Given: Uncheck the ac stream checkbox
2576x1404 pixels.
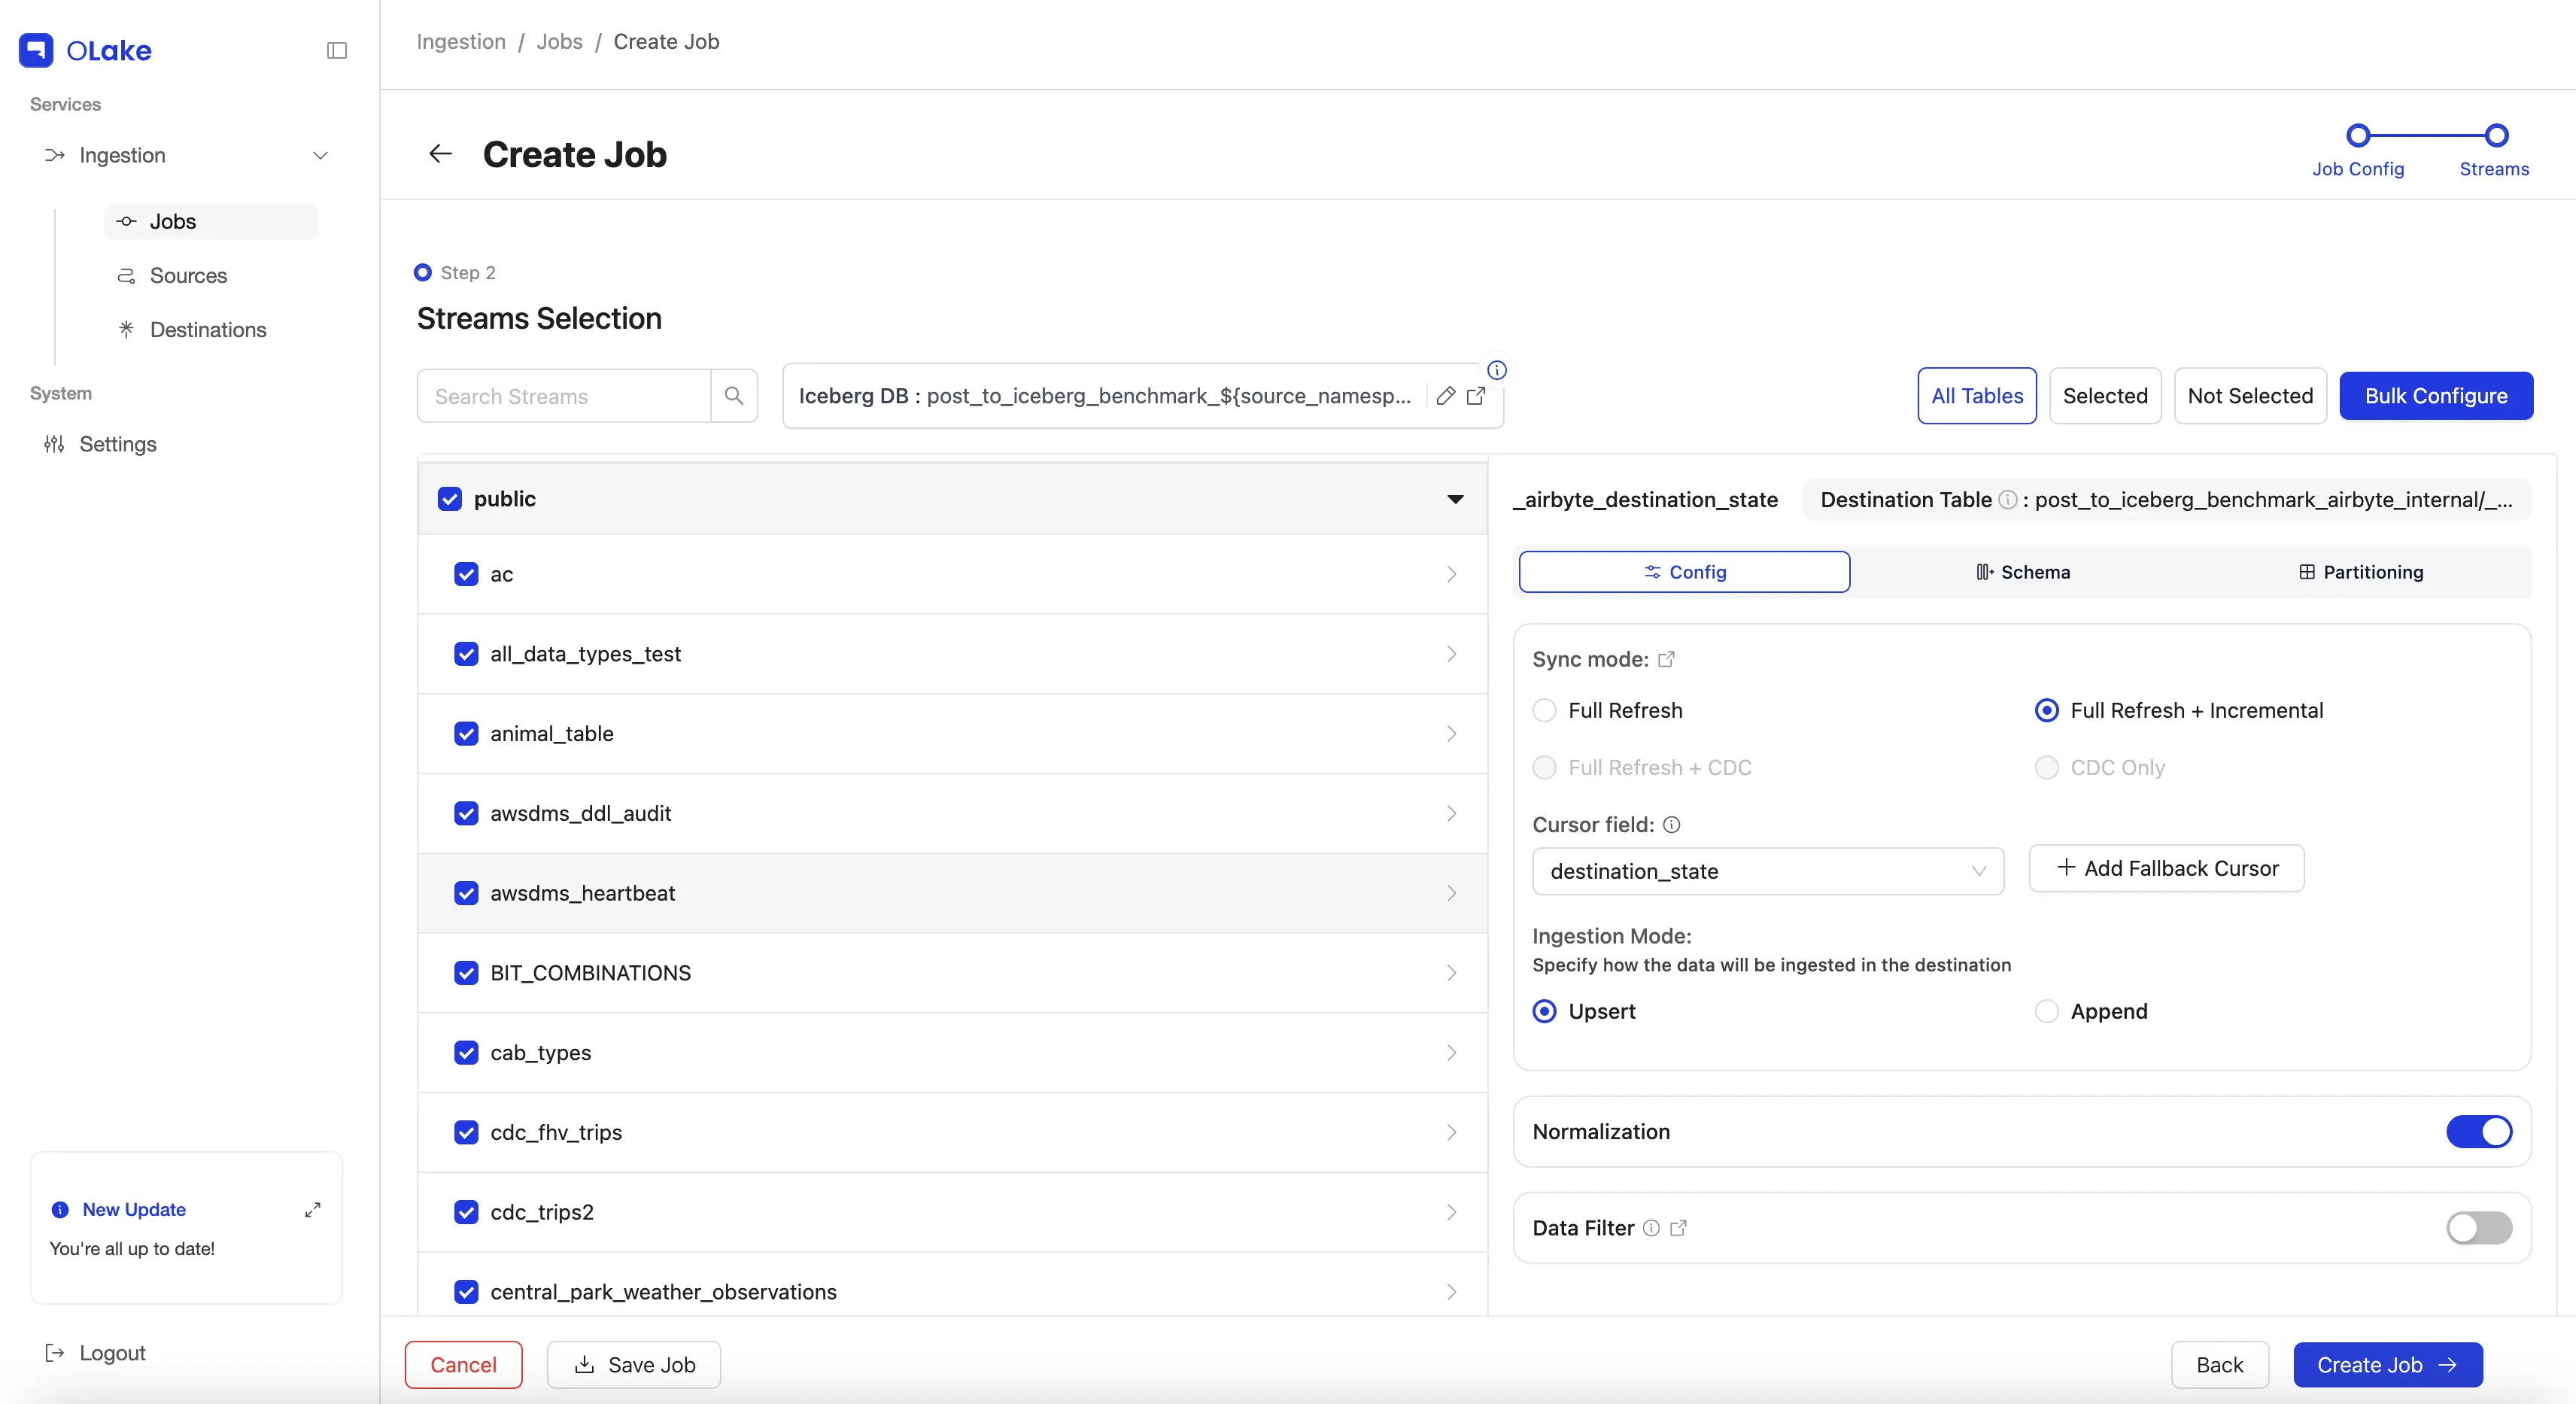Looking at the screenshot, I should [466, 574].
